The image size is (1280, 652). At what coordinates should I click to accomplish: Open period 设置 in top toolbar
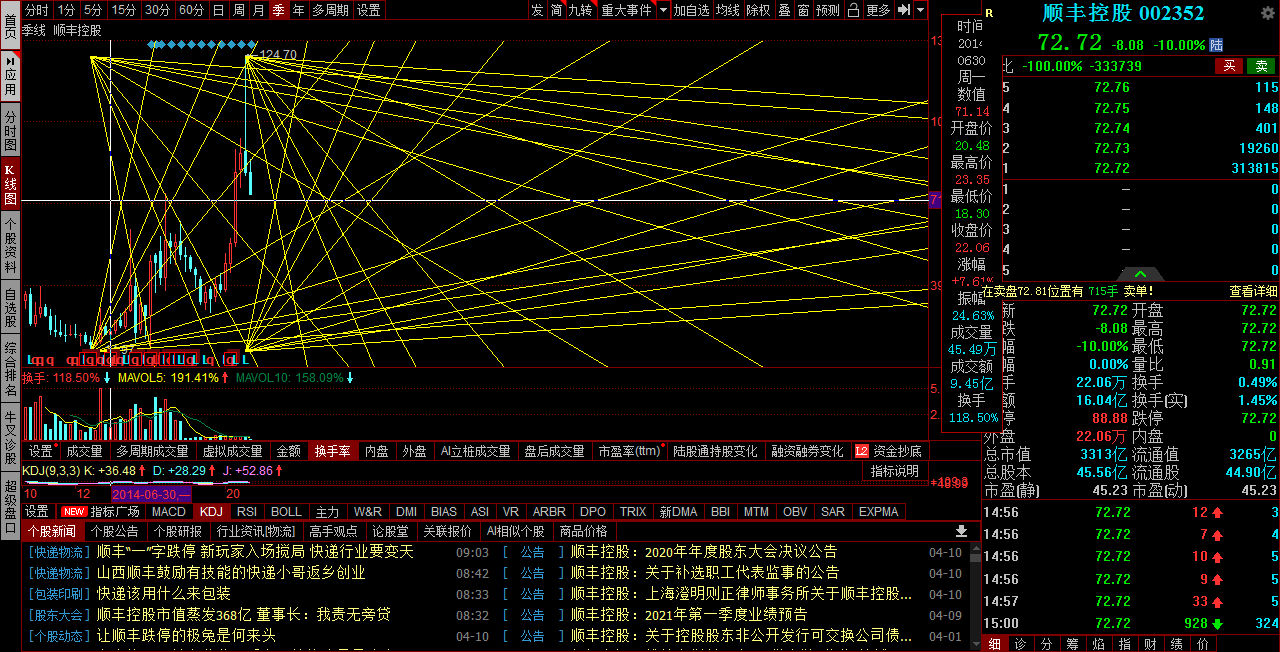click(369, 10)
